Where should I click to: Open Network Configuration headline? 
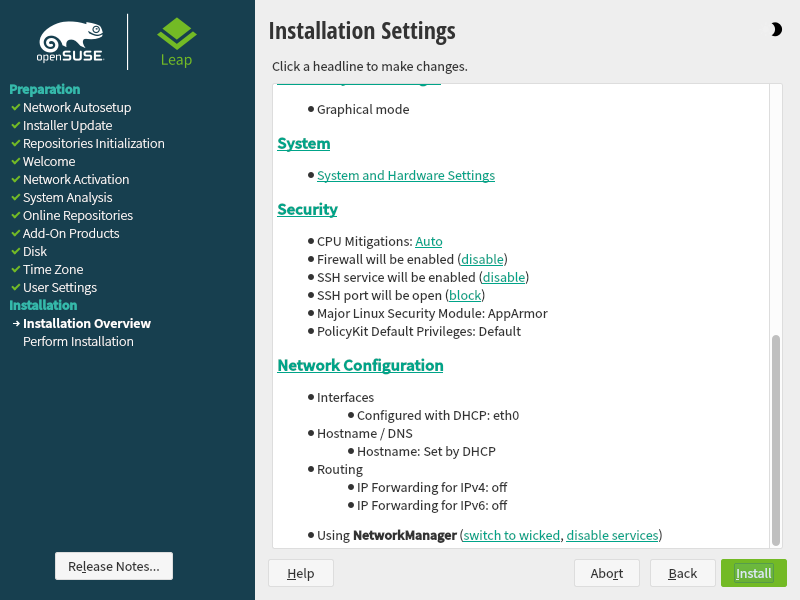[360, 366]
